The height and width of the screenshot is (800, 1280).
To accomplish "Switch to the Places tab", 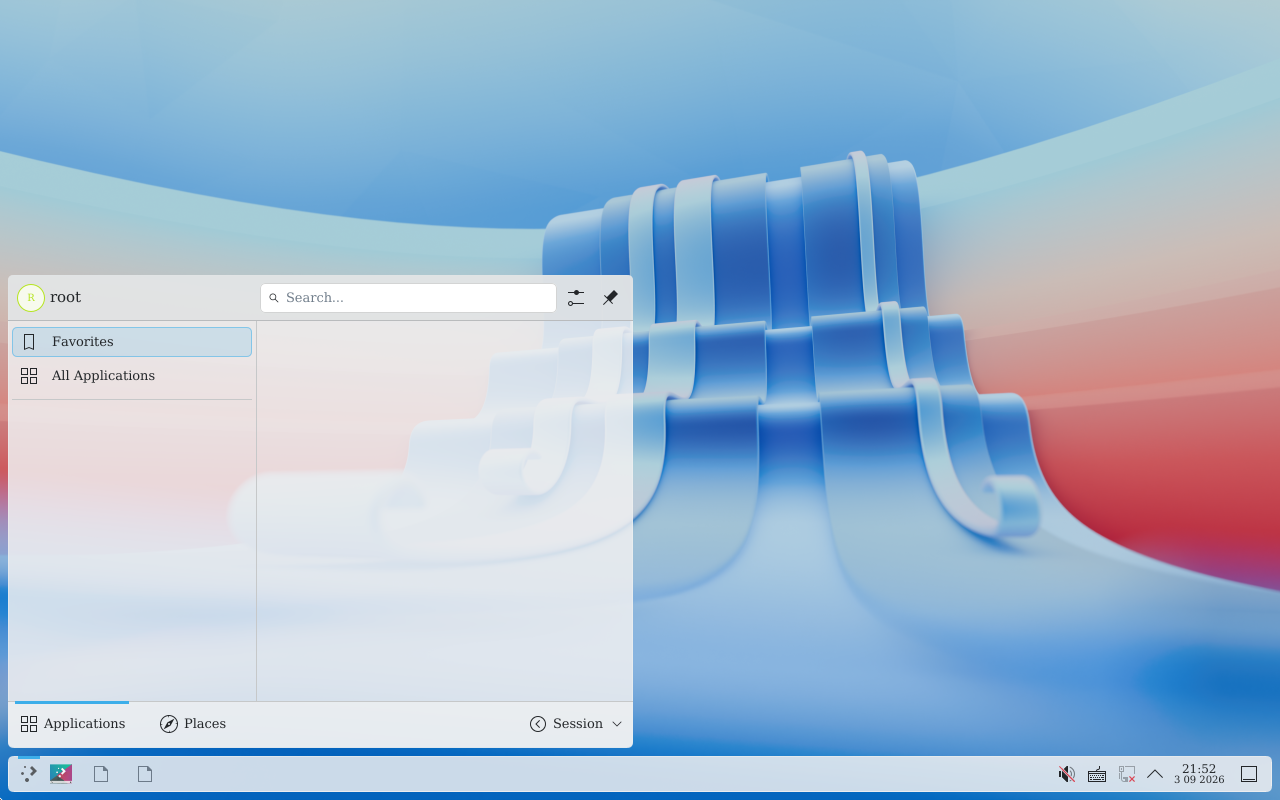I will click(x=193, y=724).
